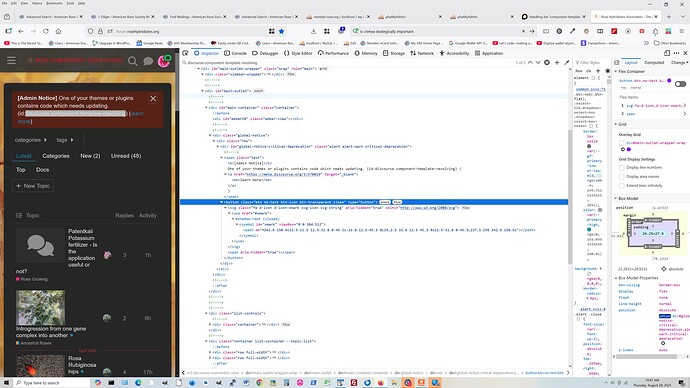Jump to previous search result in Inspector
The image size is (690, 388).
pyautogui.click(x=530, y=62)
